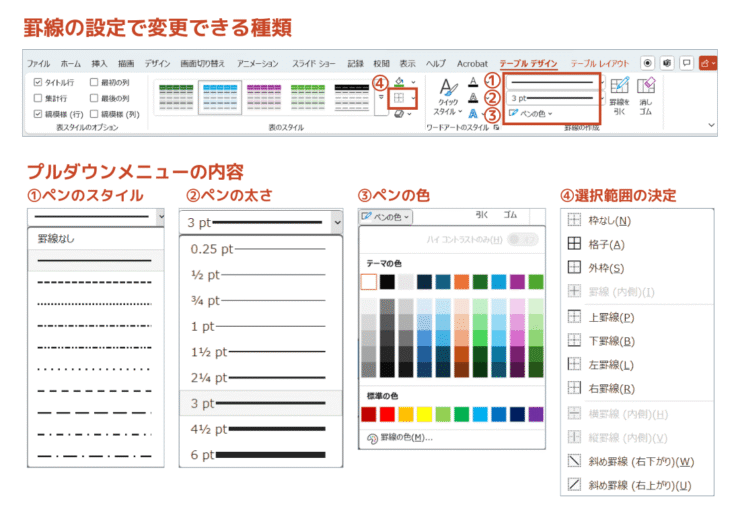The height and width of the screenshot is (505, 740).
Task: Click shading paint bucket dropdown arrow
Action: 413,82
